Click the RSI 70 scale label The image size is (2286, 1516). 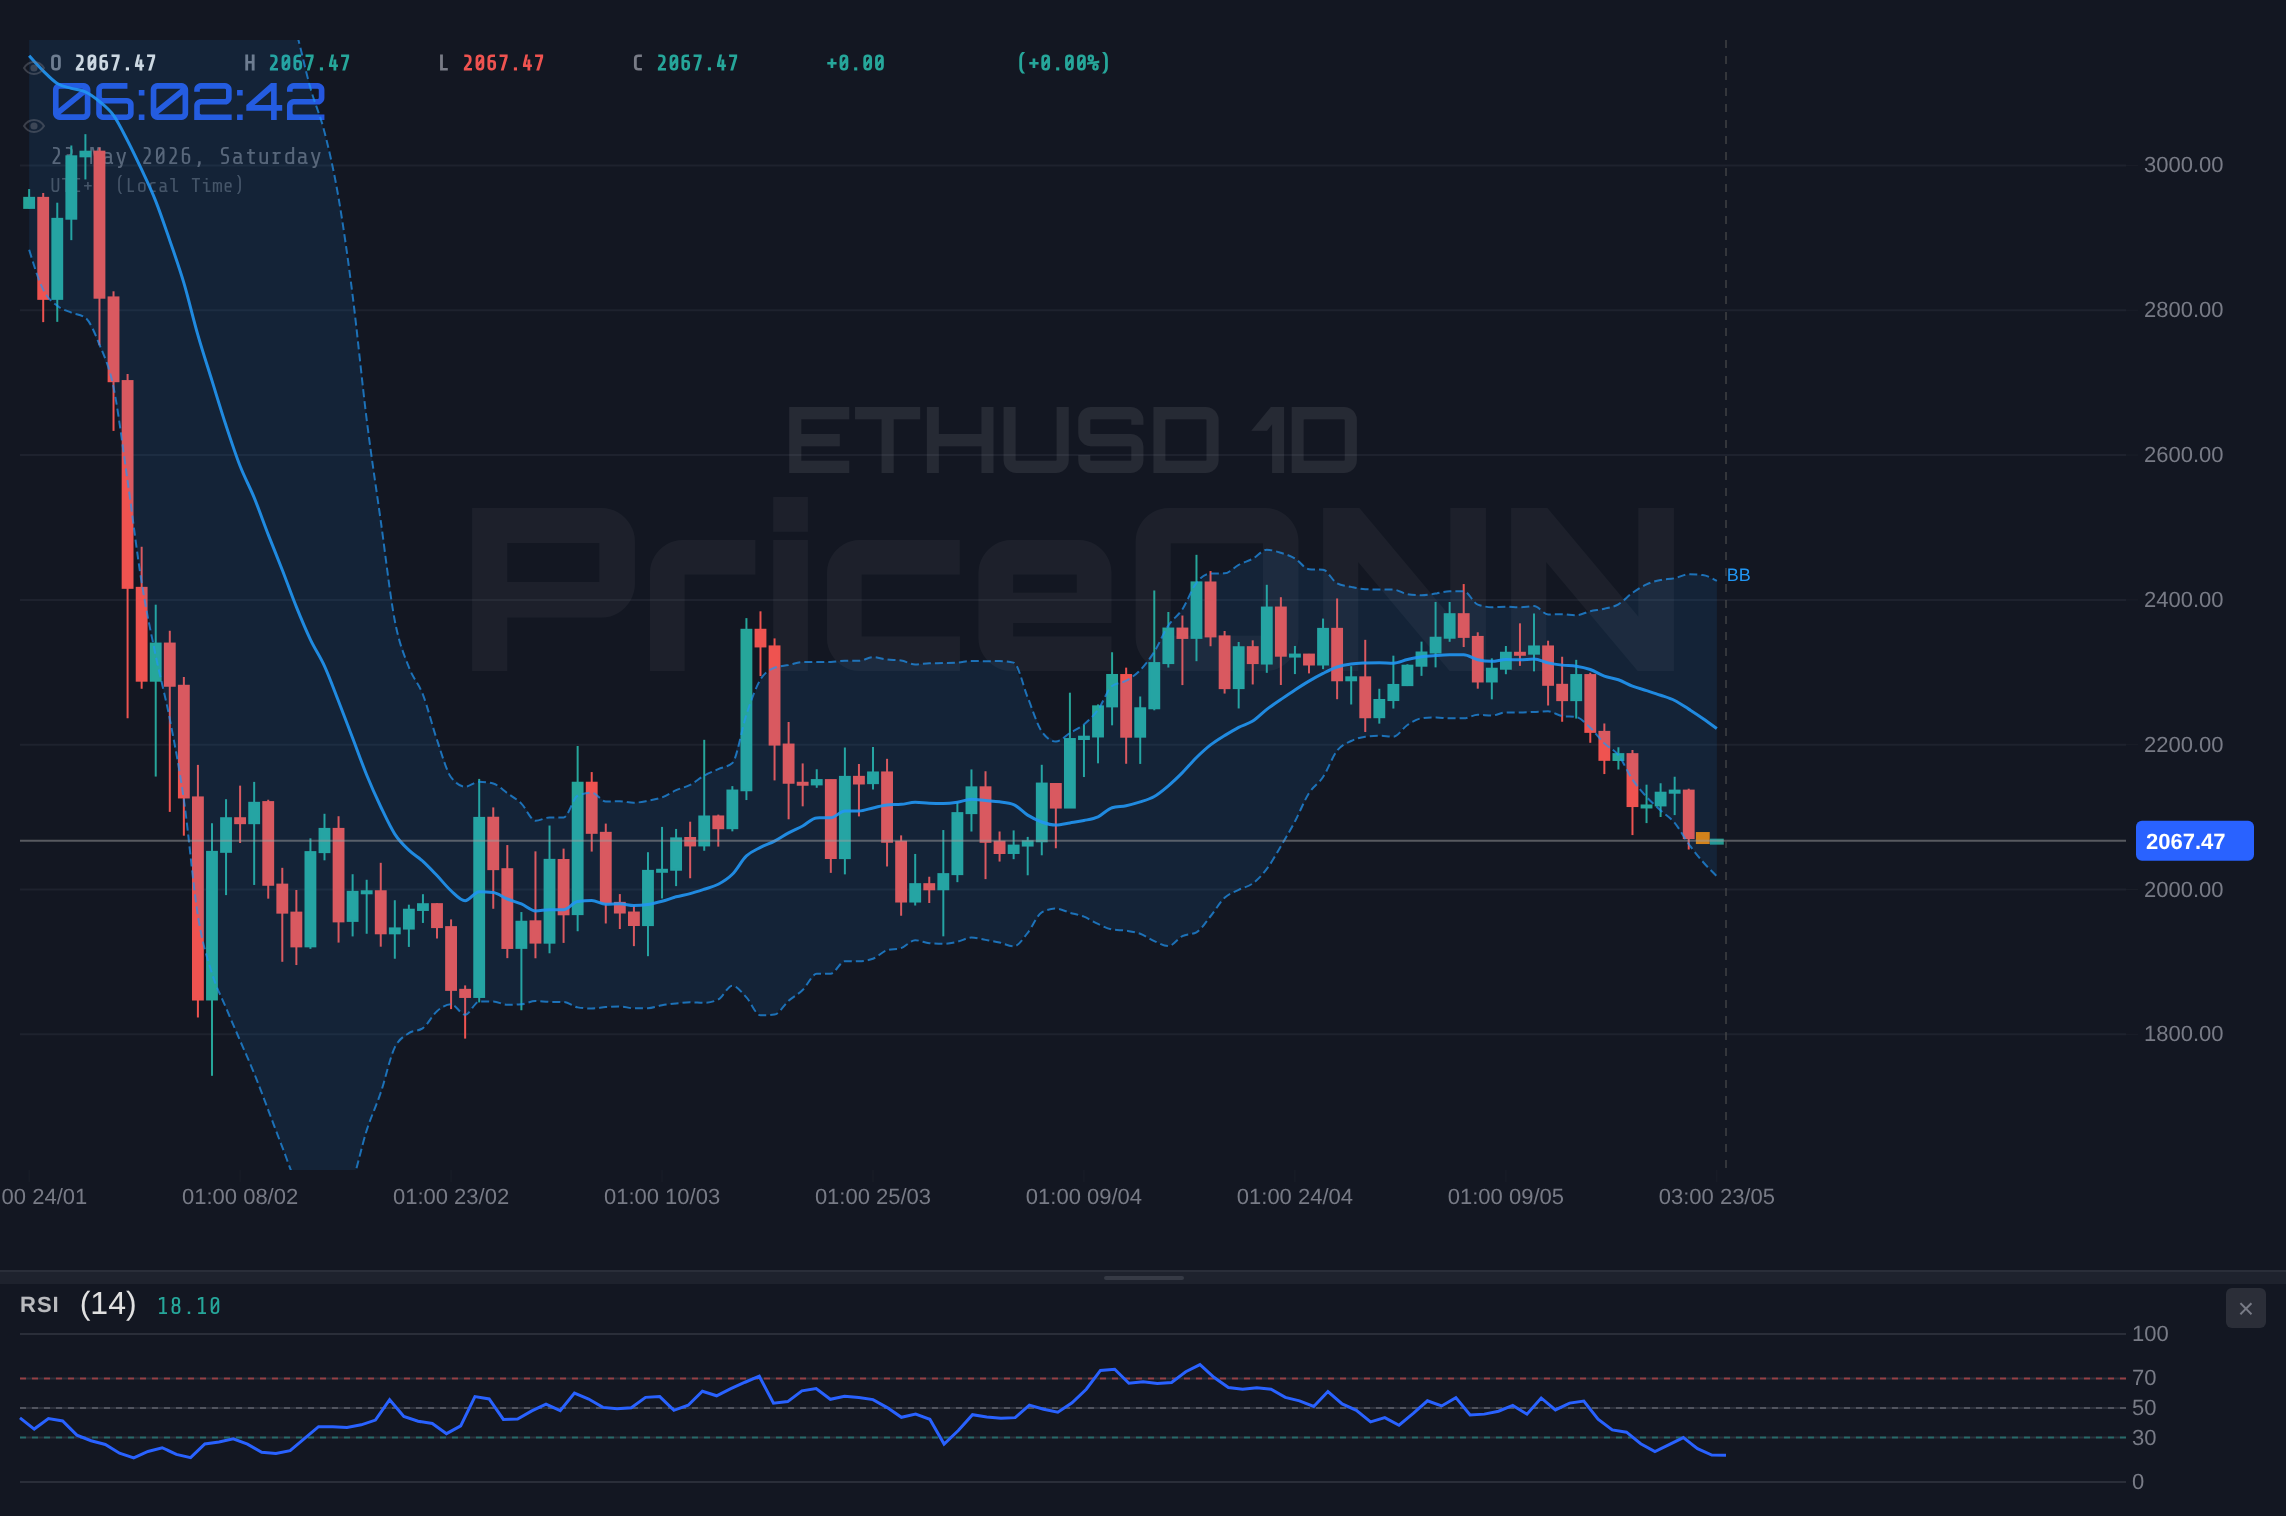(2144, 1378)
